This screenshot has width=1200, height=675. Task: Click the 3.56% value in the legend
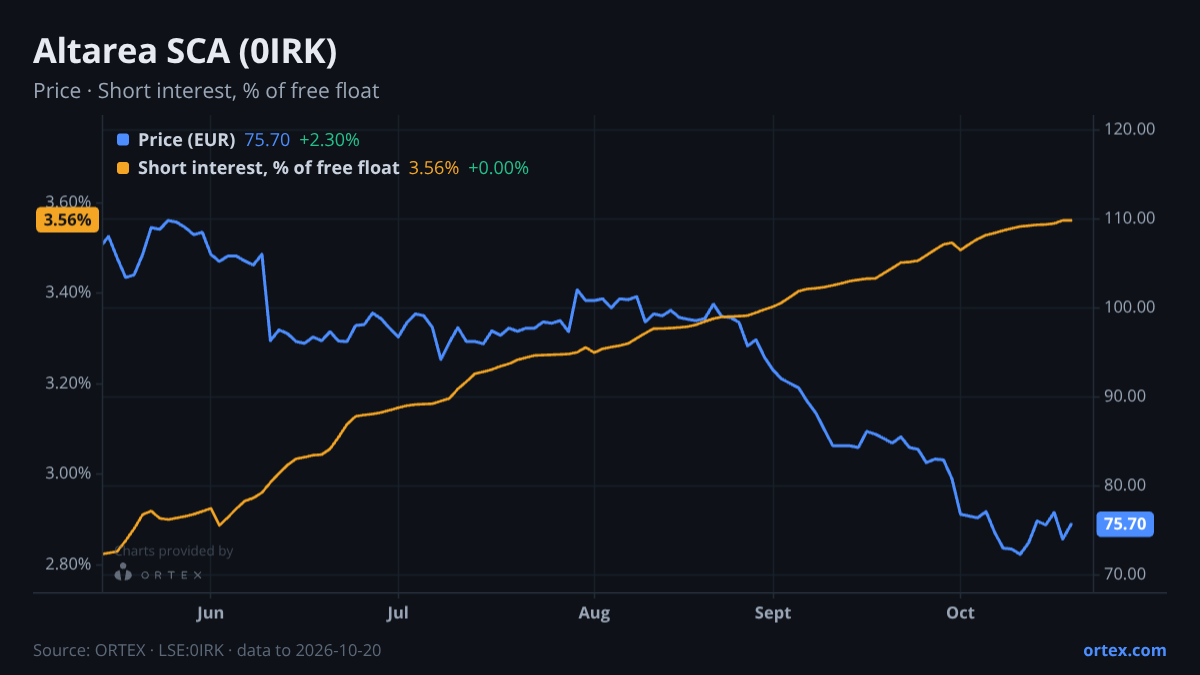(x=434, y=168)
